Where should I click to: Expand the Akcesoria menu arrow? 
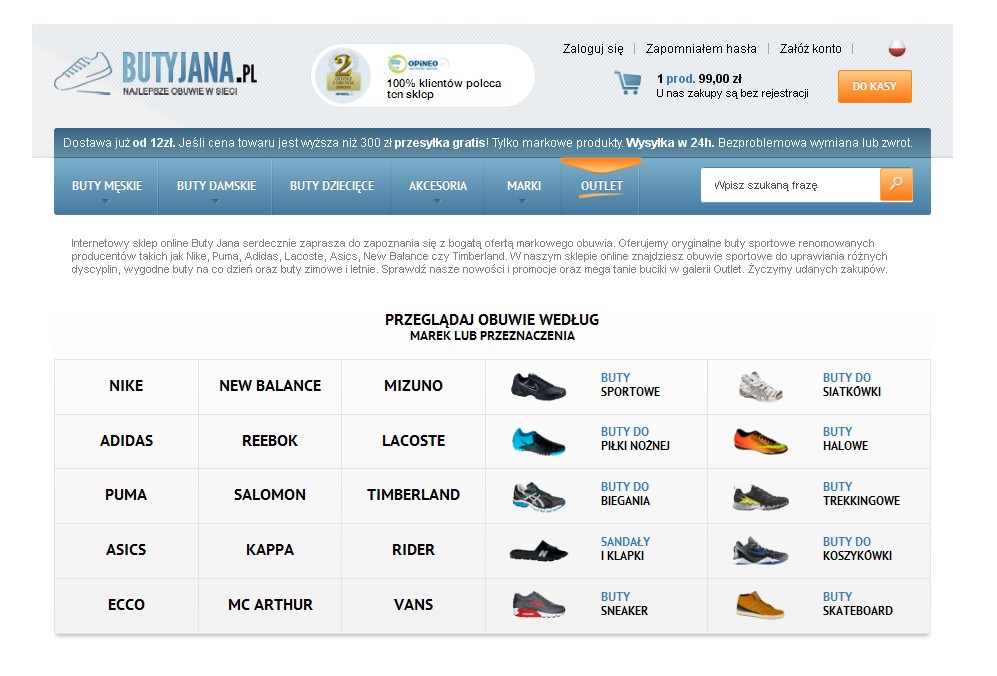pos(437,201)
